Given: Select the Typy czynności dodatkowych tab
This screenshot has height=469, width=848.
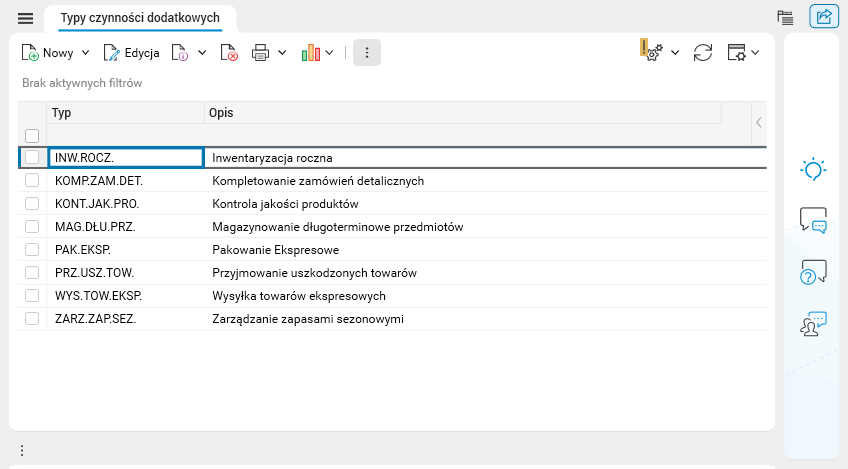Looking at the screenshot, I should tap(140, 18).
